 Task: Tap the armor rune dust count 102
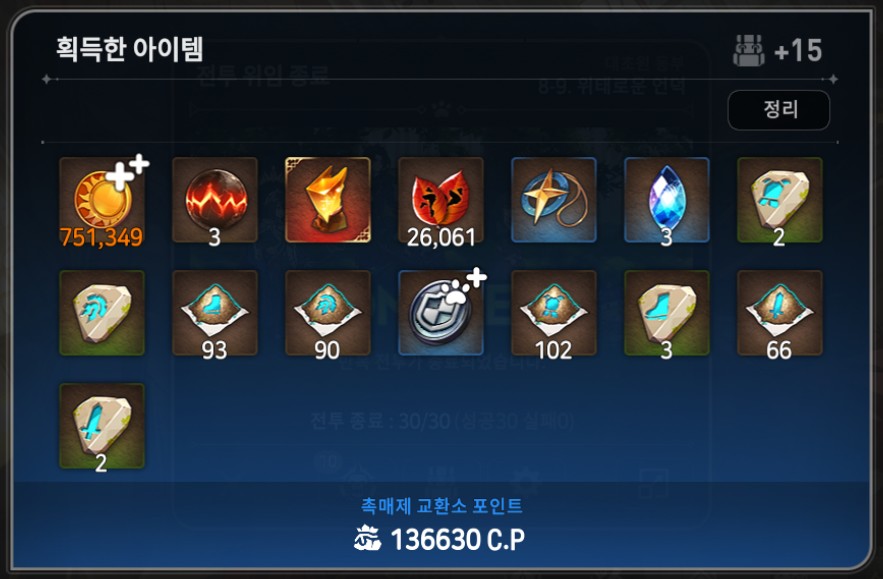point(554,313)
